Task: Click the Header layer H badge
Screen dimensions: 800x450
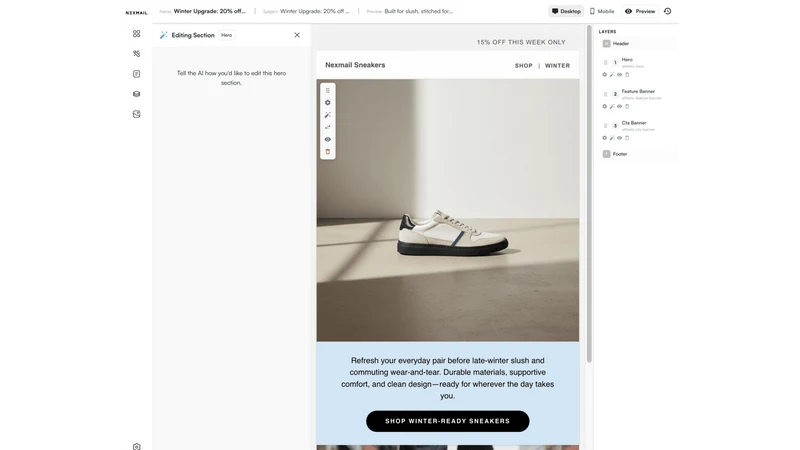Action: pos(606,44)
